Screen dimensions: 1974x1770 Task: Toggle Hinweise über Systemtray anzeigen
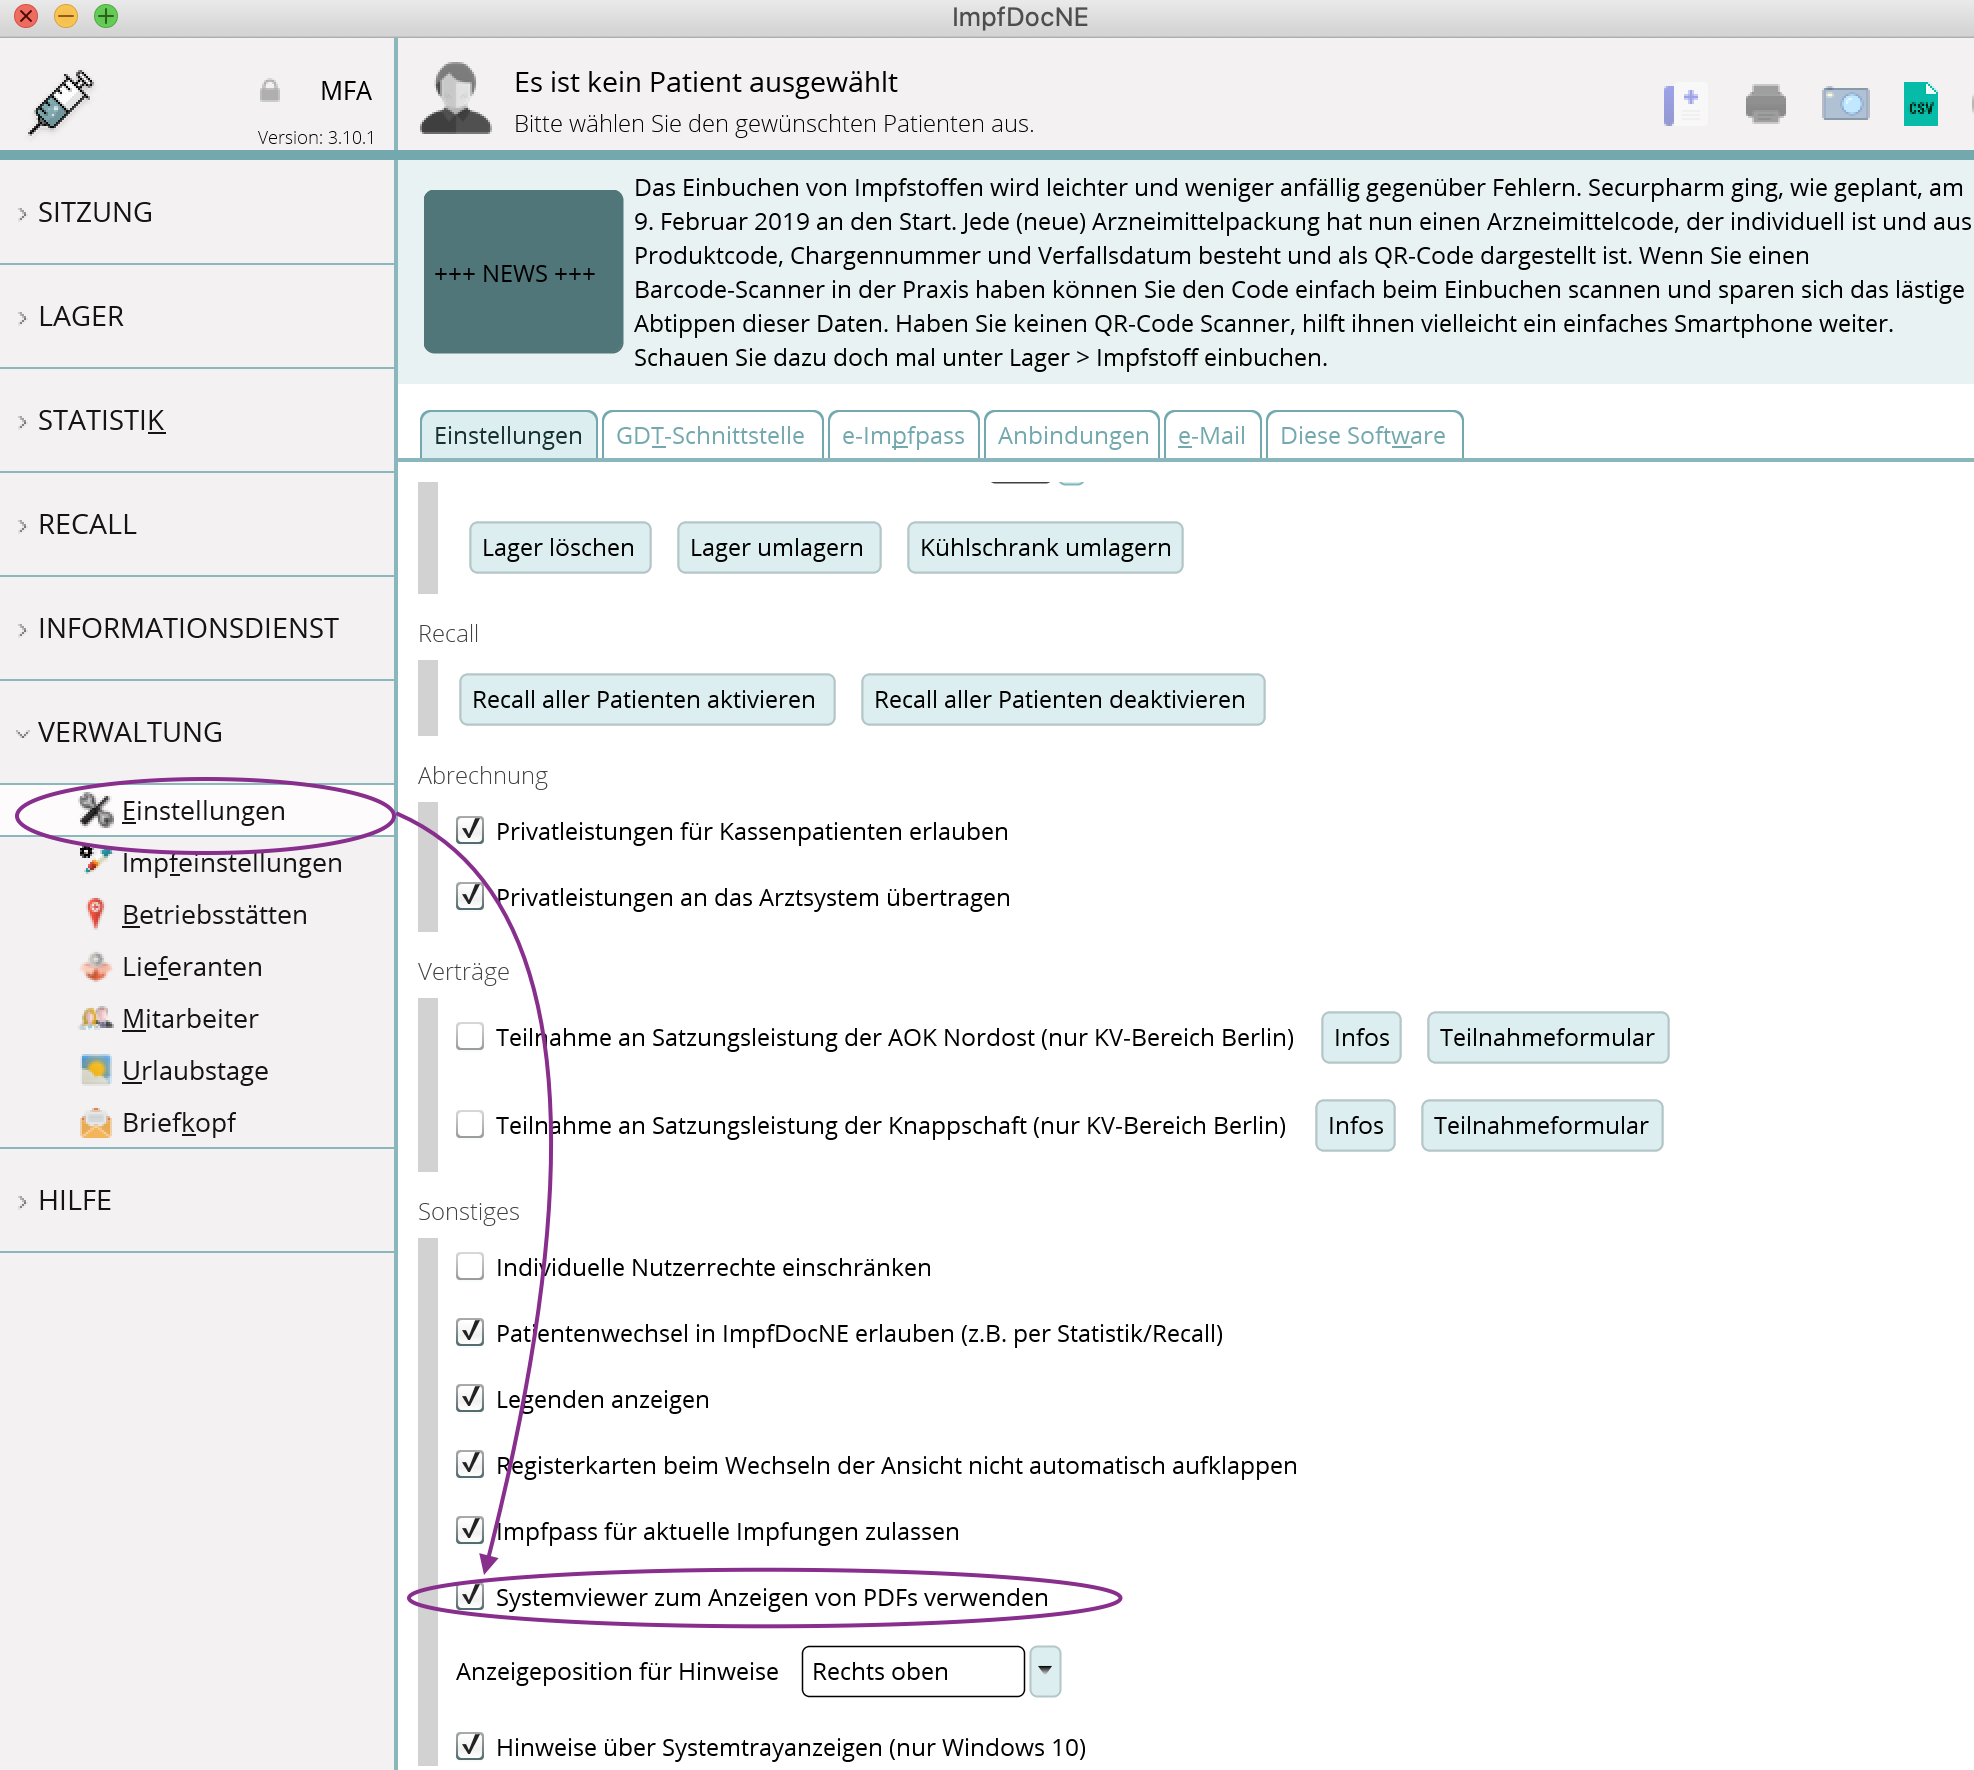coord(470,1746)
